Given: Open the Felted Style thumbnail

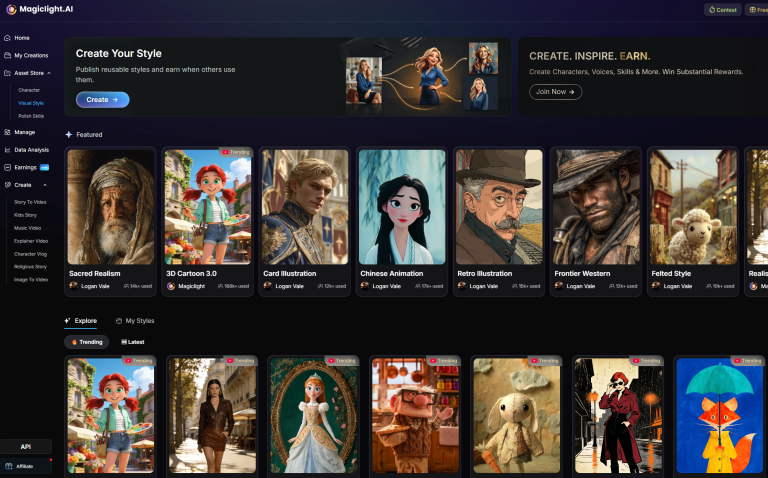Looking at the screenshot, I should (x=693, y=207).
